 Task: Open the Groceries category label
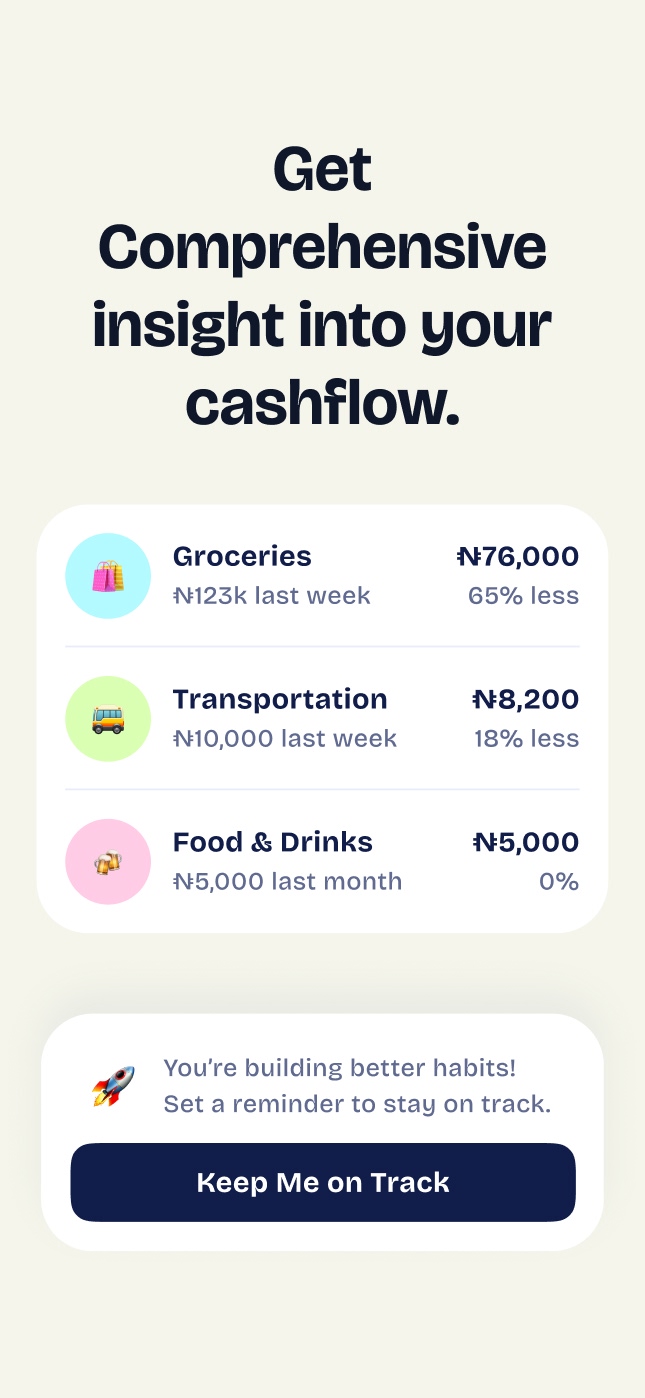[242, 557]
